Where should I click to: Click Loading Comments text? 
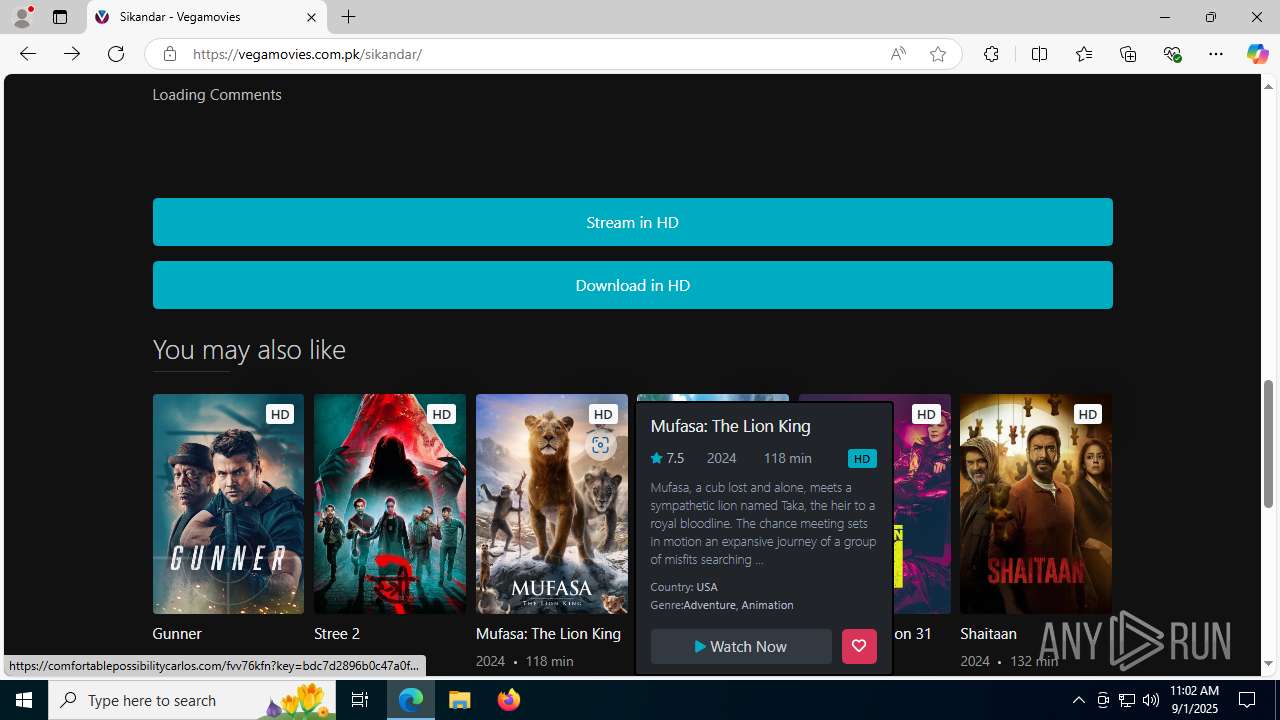217,94
